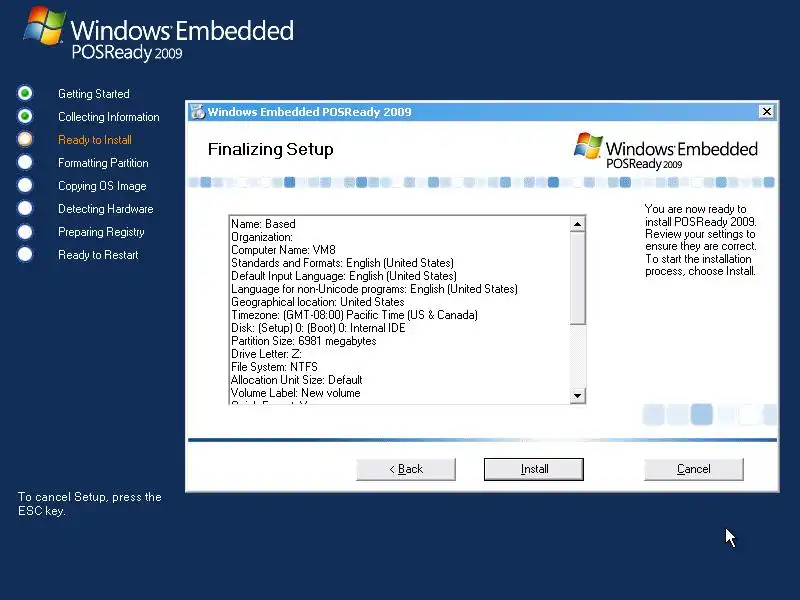Cancel the setup wizard
800x600 pixels.
693,469
